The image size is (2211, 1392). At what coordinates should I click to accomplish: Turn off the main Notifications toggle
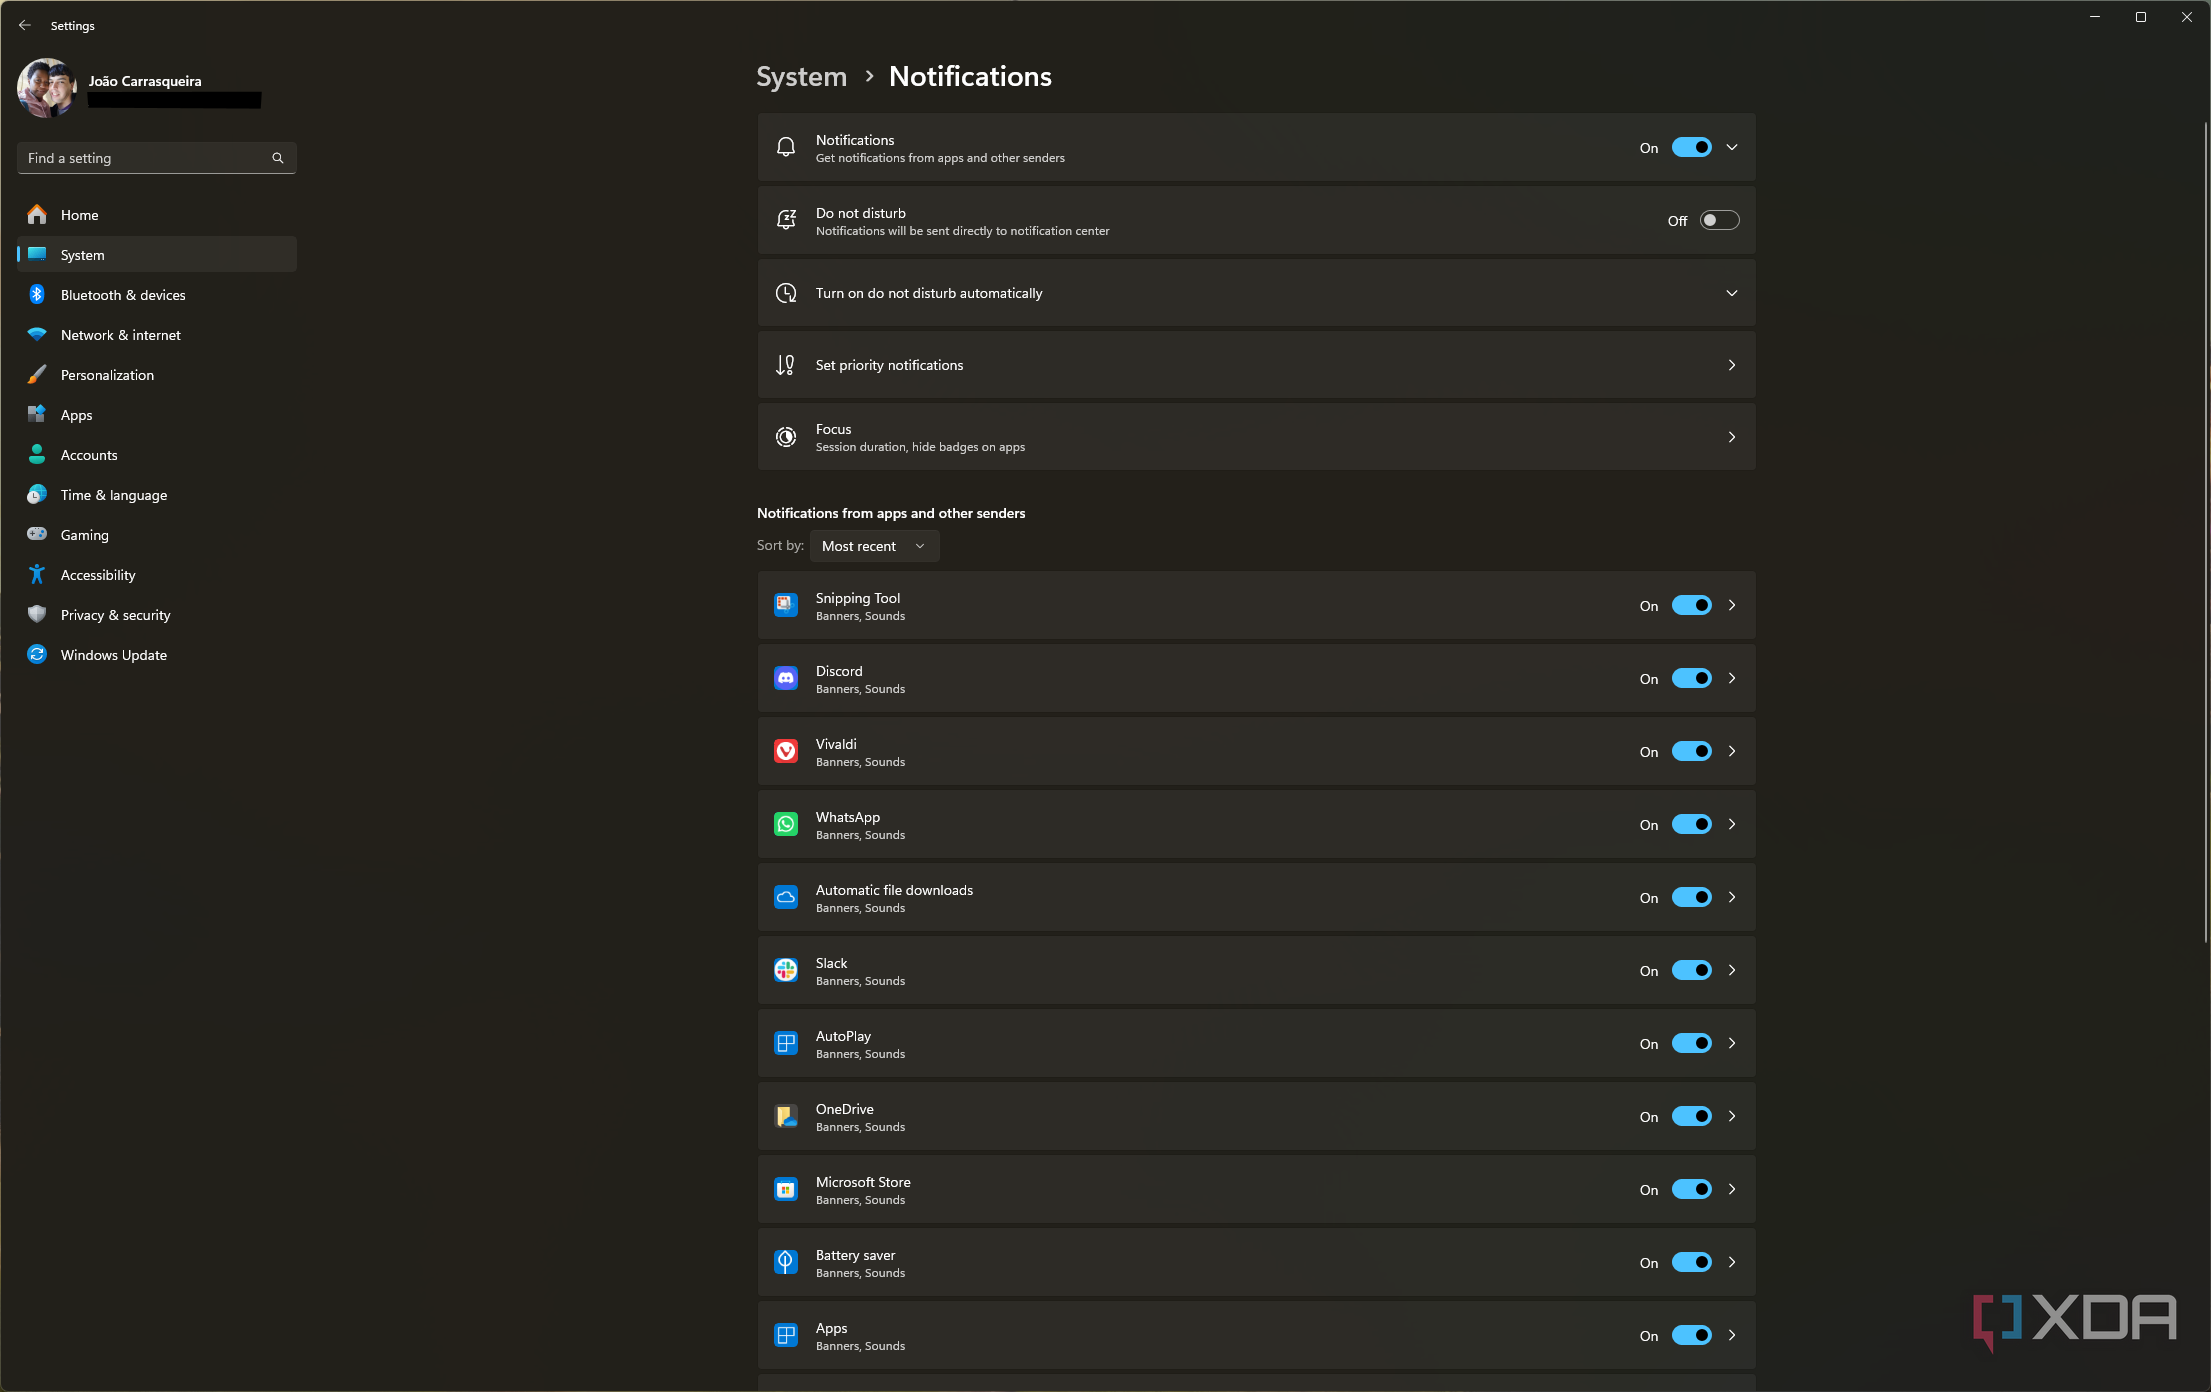1691,147
